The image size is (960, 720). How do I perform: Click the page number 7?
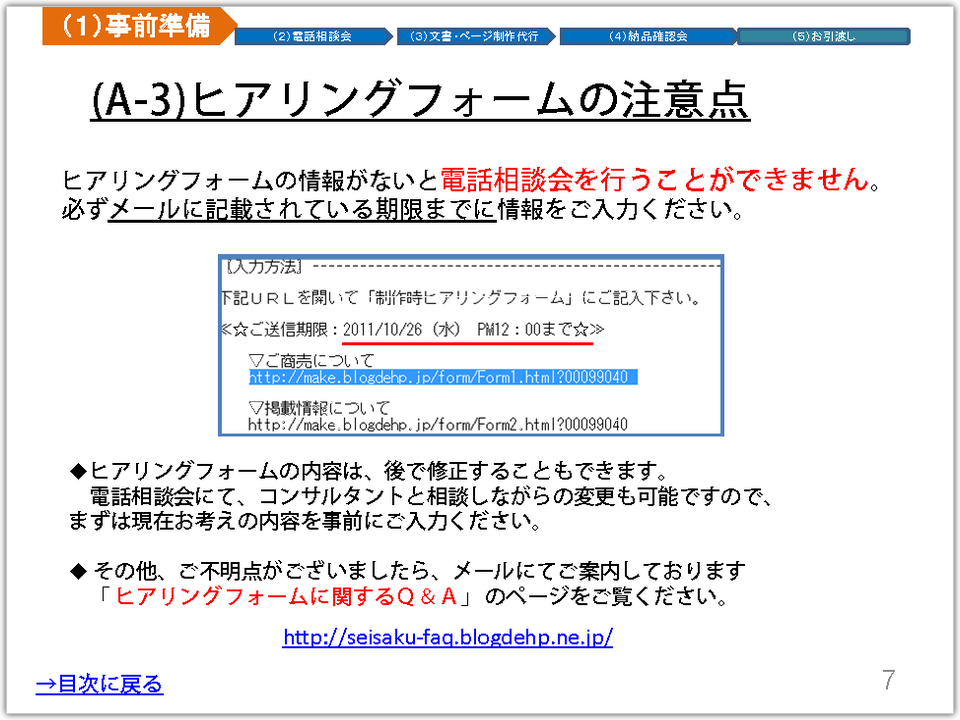888,681
